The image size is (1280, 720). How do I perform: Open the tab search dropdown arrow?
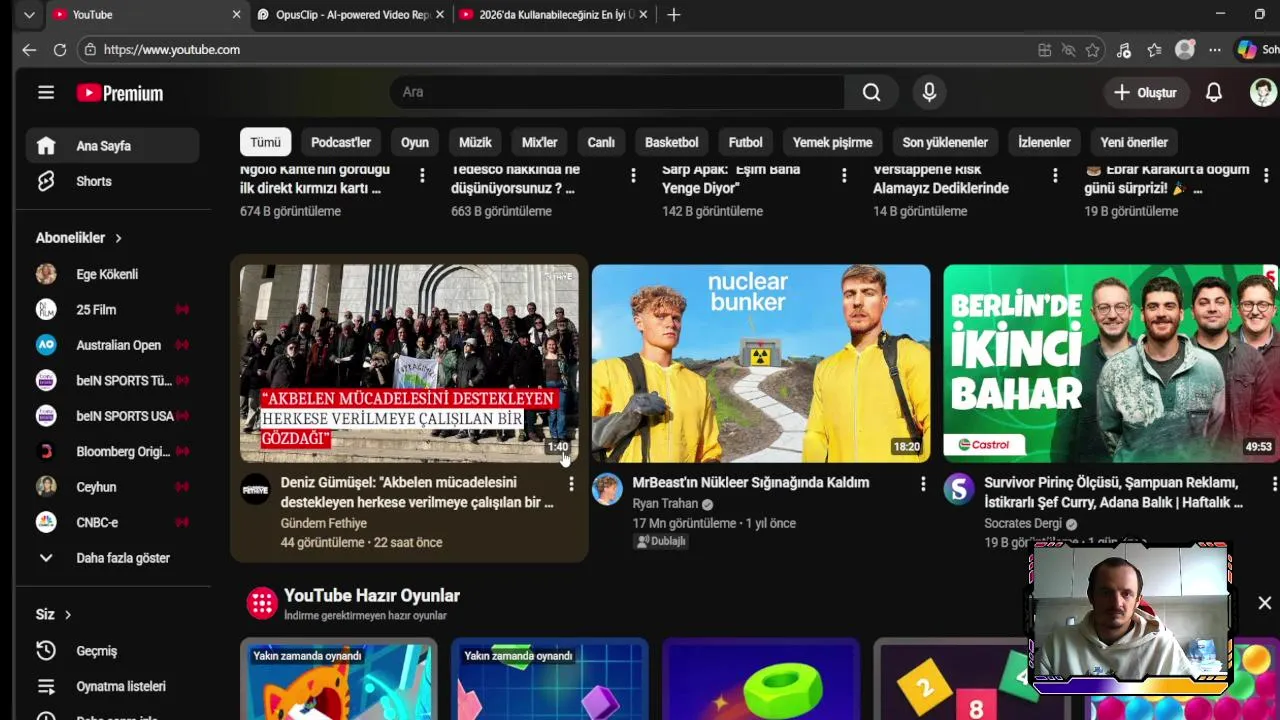pos(29,15)
